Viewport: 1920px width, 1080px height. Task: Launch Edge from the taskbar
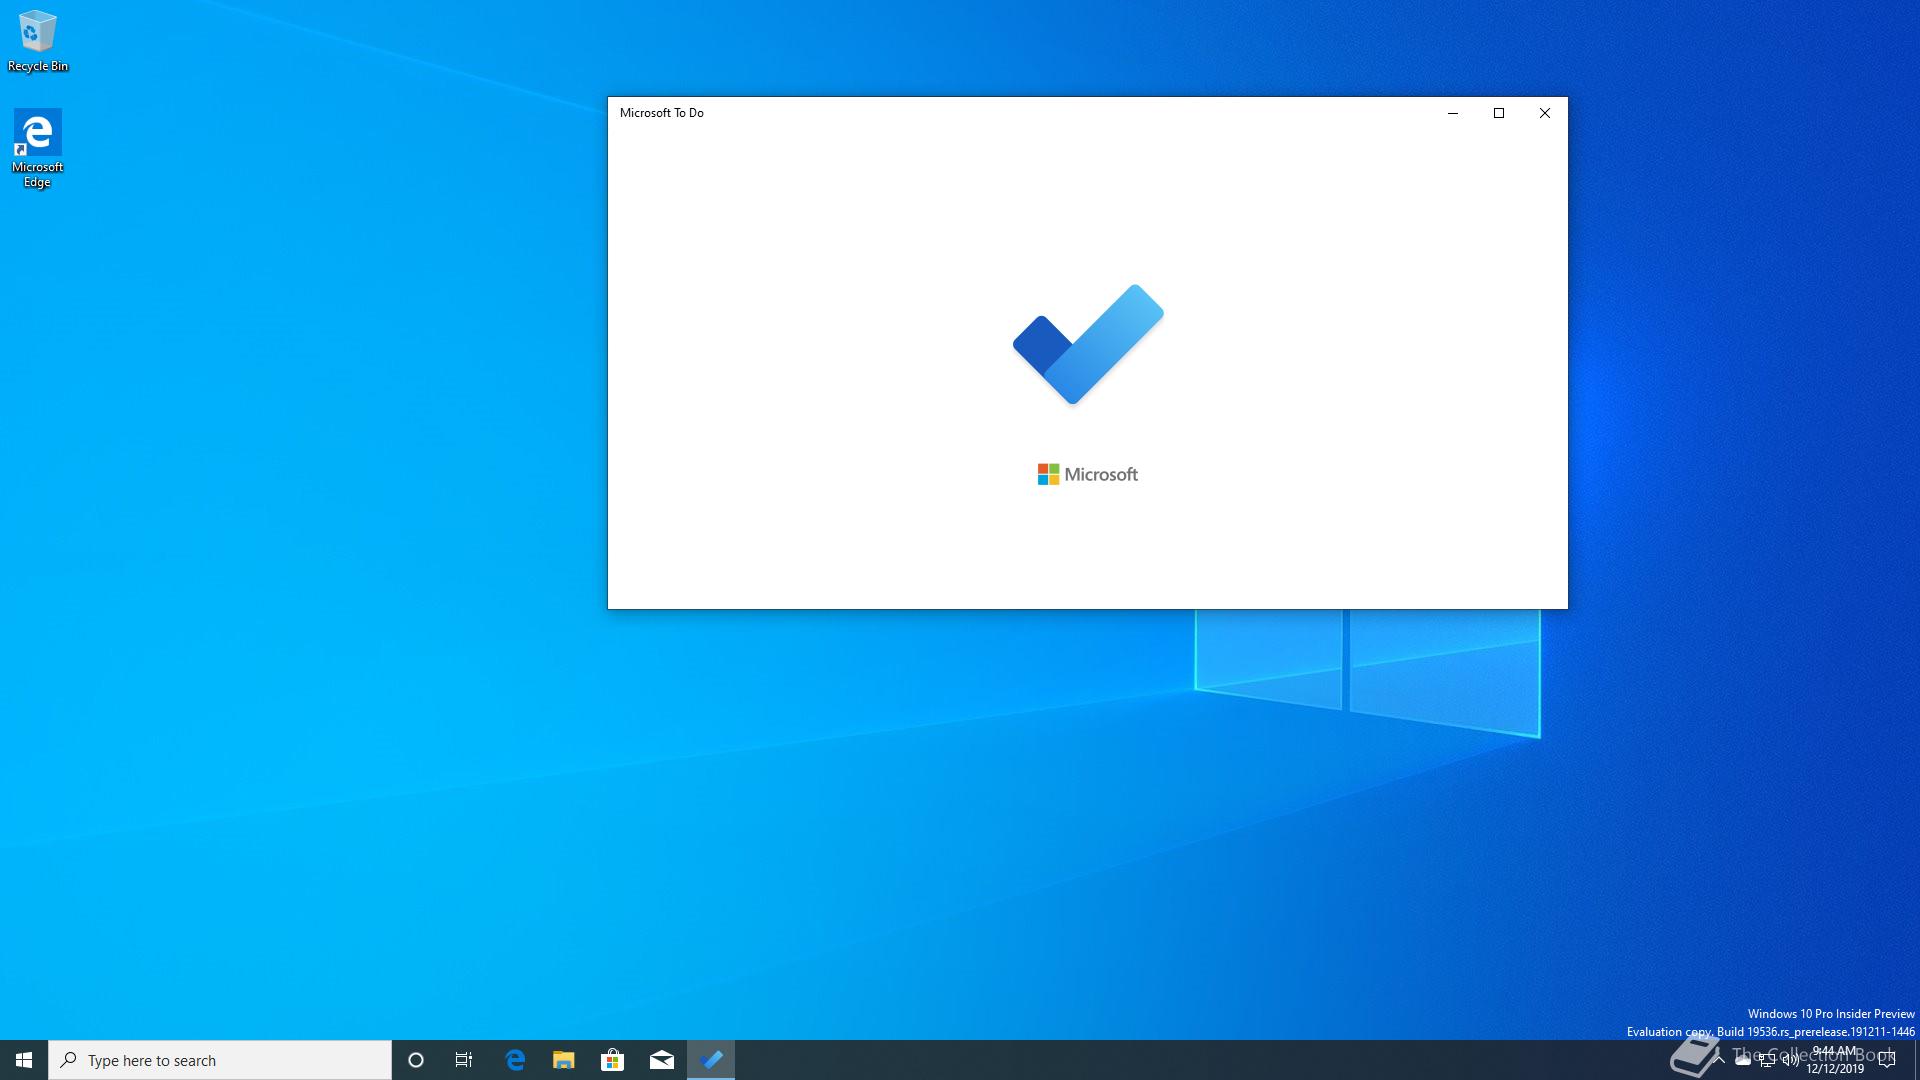click(x=515, y=1060)
